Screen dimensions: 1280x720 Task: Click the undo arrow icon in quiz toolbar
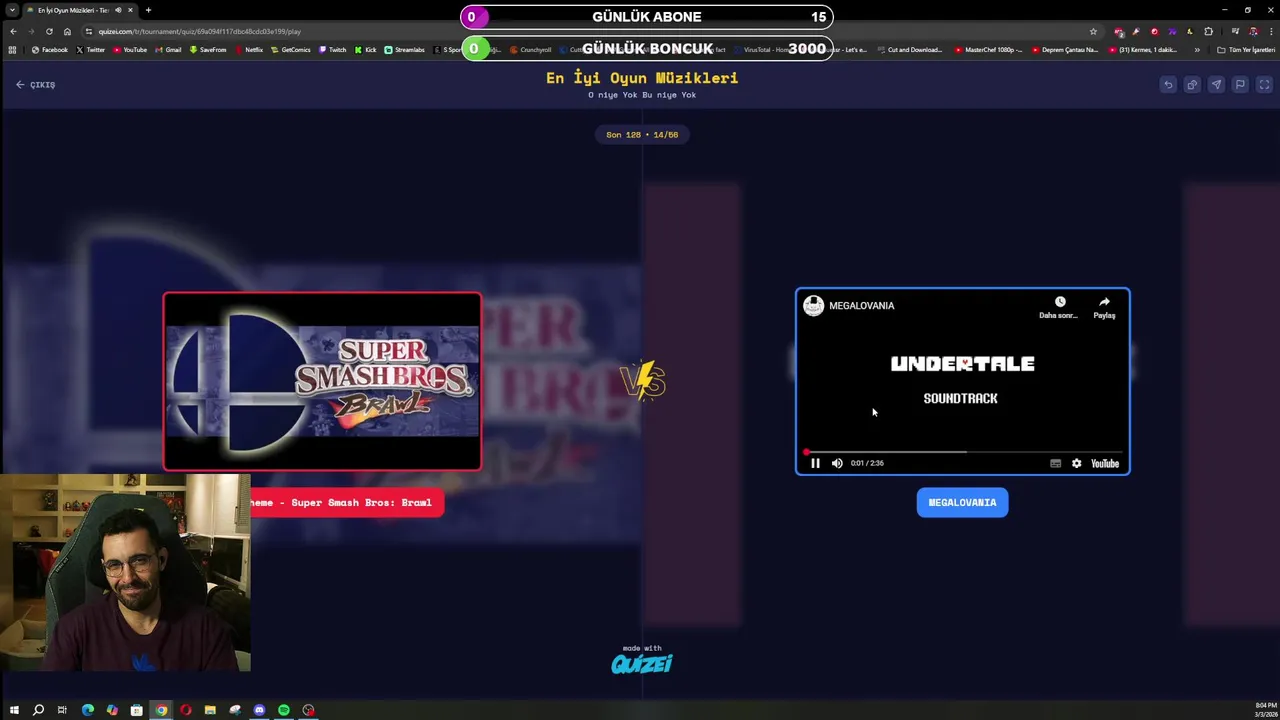coord(1168,85)
